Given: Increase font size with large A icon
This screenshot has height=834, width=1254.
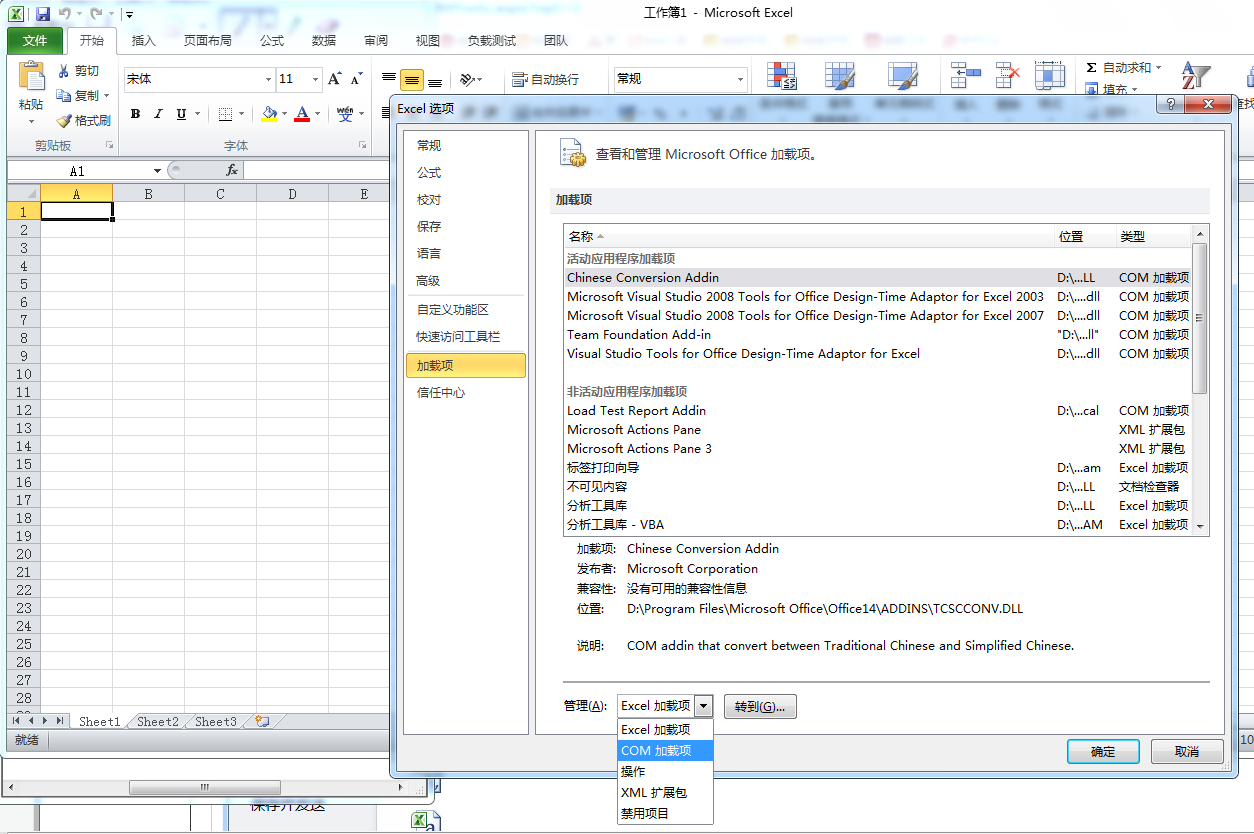Looking at the screenshot, I should pos(335,79).
